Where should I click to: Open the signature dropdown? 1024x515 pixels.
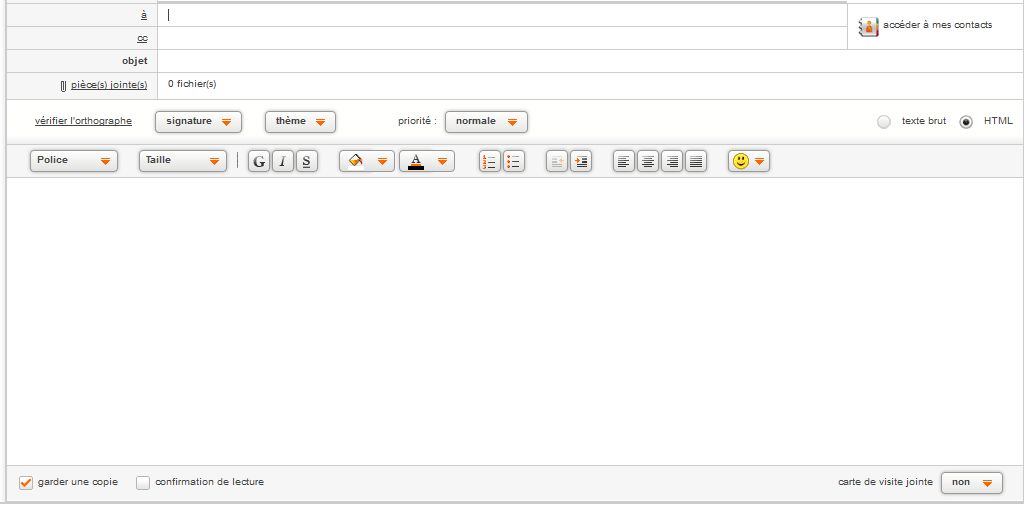(x=199, y=122)
